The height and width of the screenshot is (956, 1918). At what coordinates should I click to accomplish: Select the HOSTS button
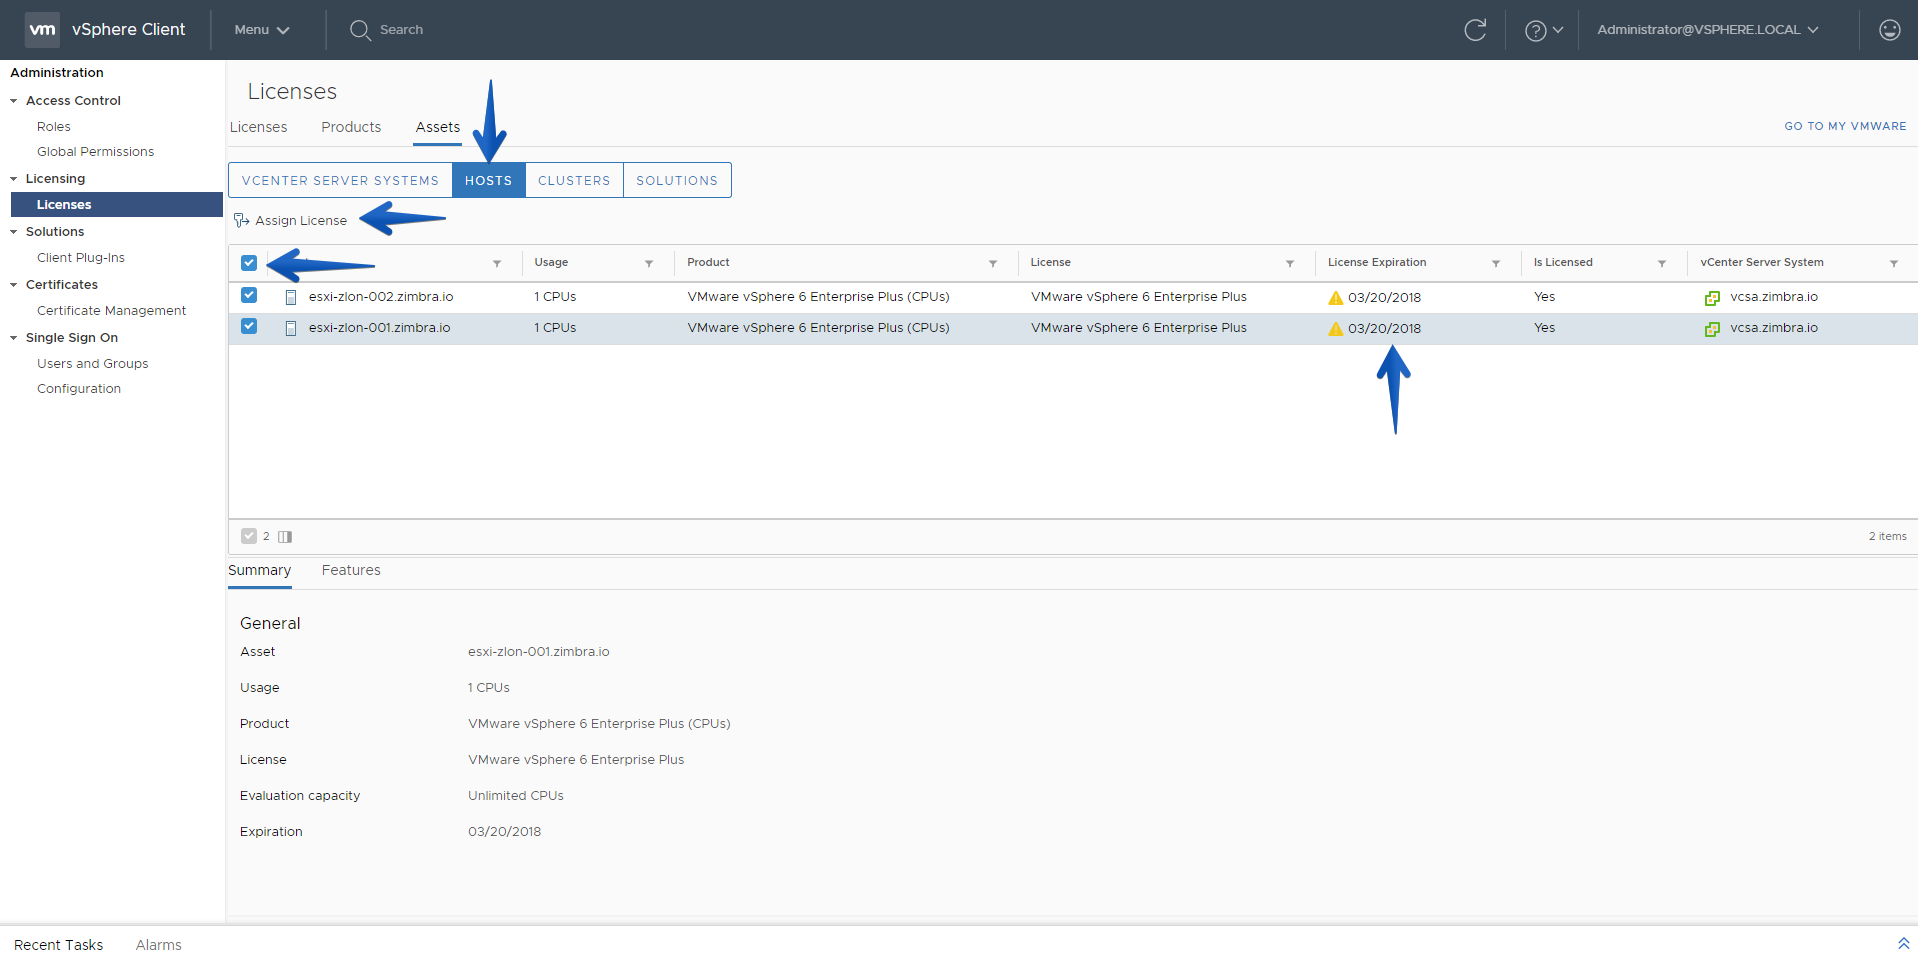[488, 180]
